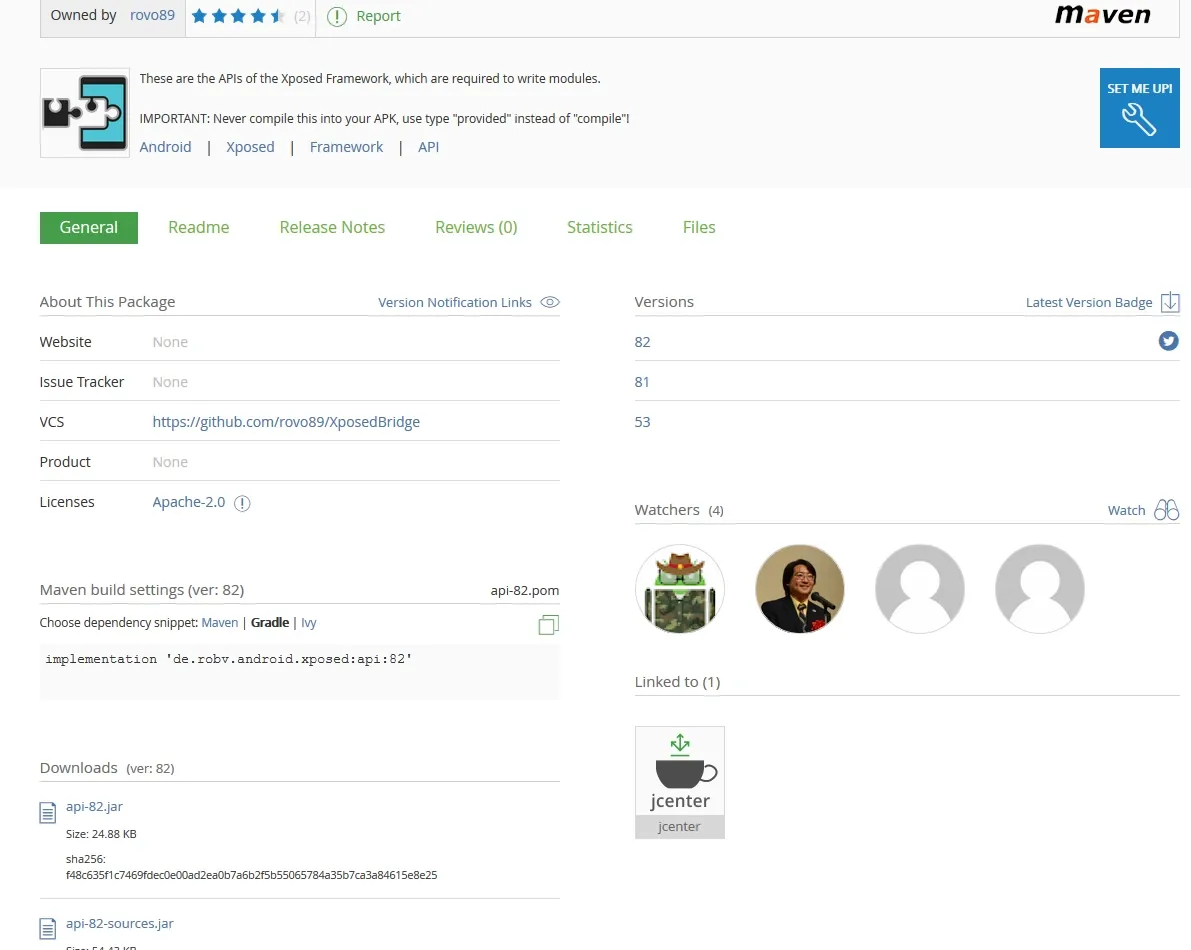
Task: Click the API tag link
Action: pyautogui.click(x=428, y=147)
